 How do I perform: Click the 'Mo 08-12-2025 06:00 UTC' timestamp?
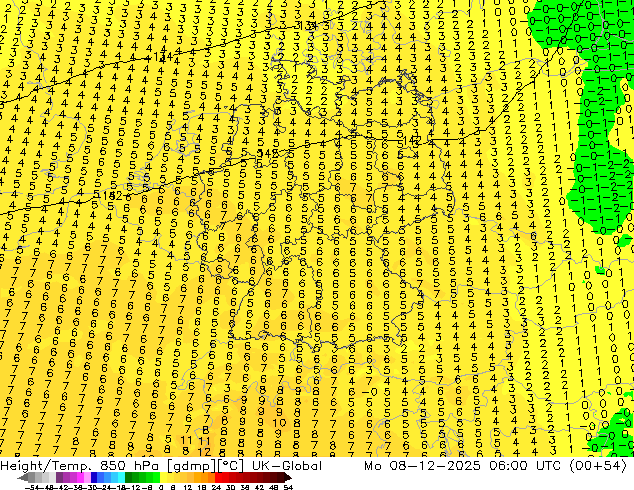[x=464, y=466]
